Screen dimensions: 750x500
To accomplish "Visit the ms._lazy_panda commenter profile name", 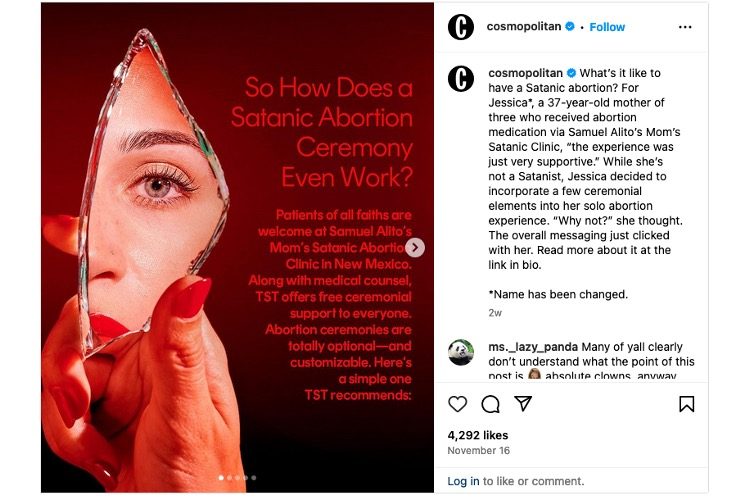I will tap(525, 346).
